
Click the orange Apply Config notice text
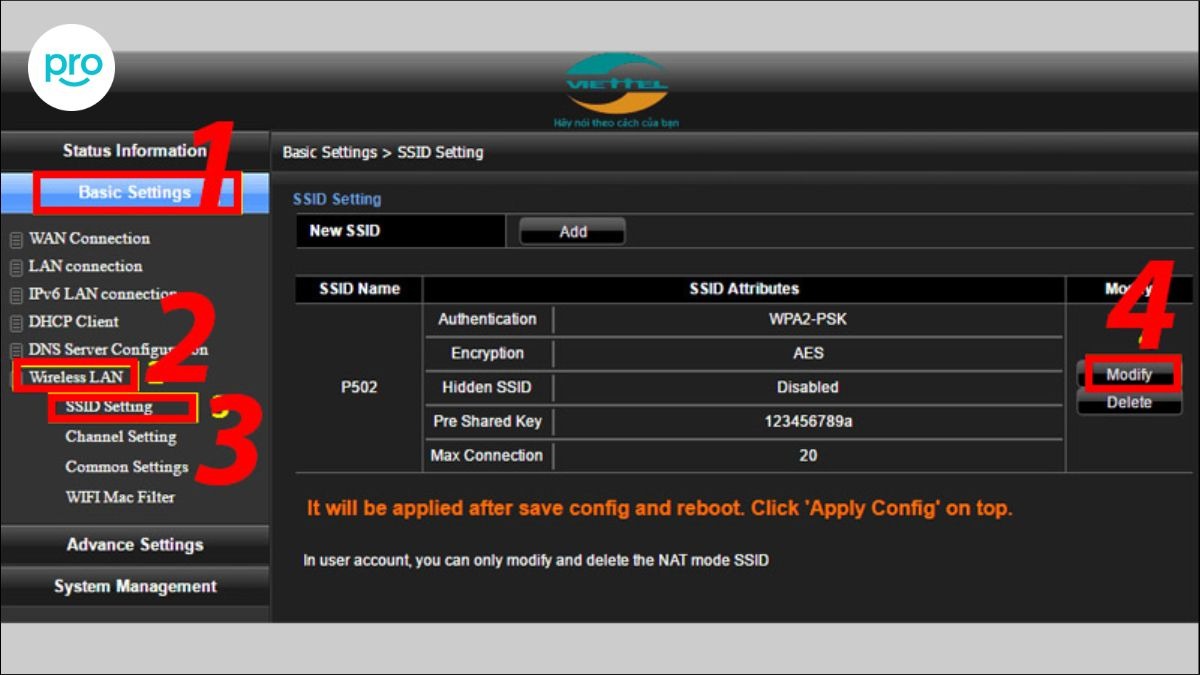(x=659, y=509)
